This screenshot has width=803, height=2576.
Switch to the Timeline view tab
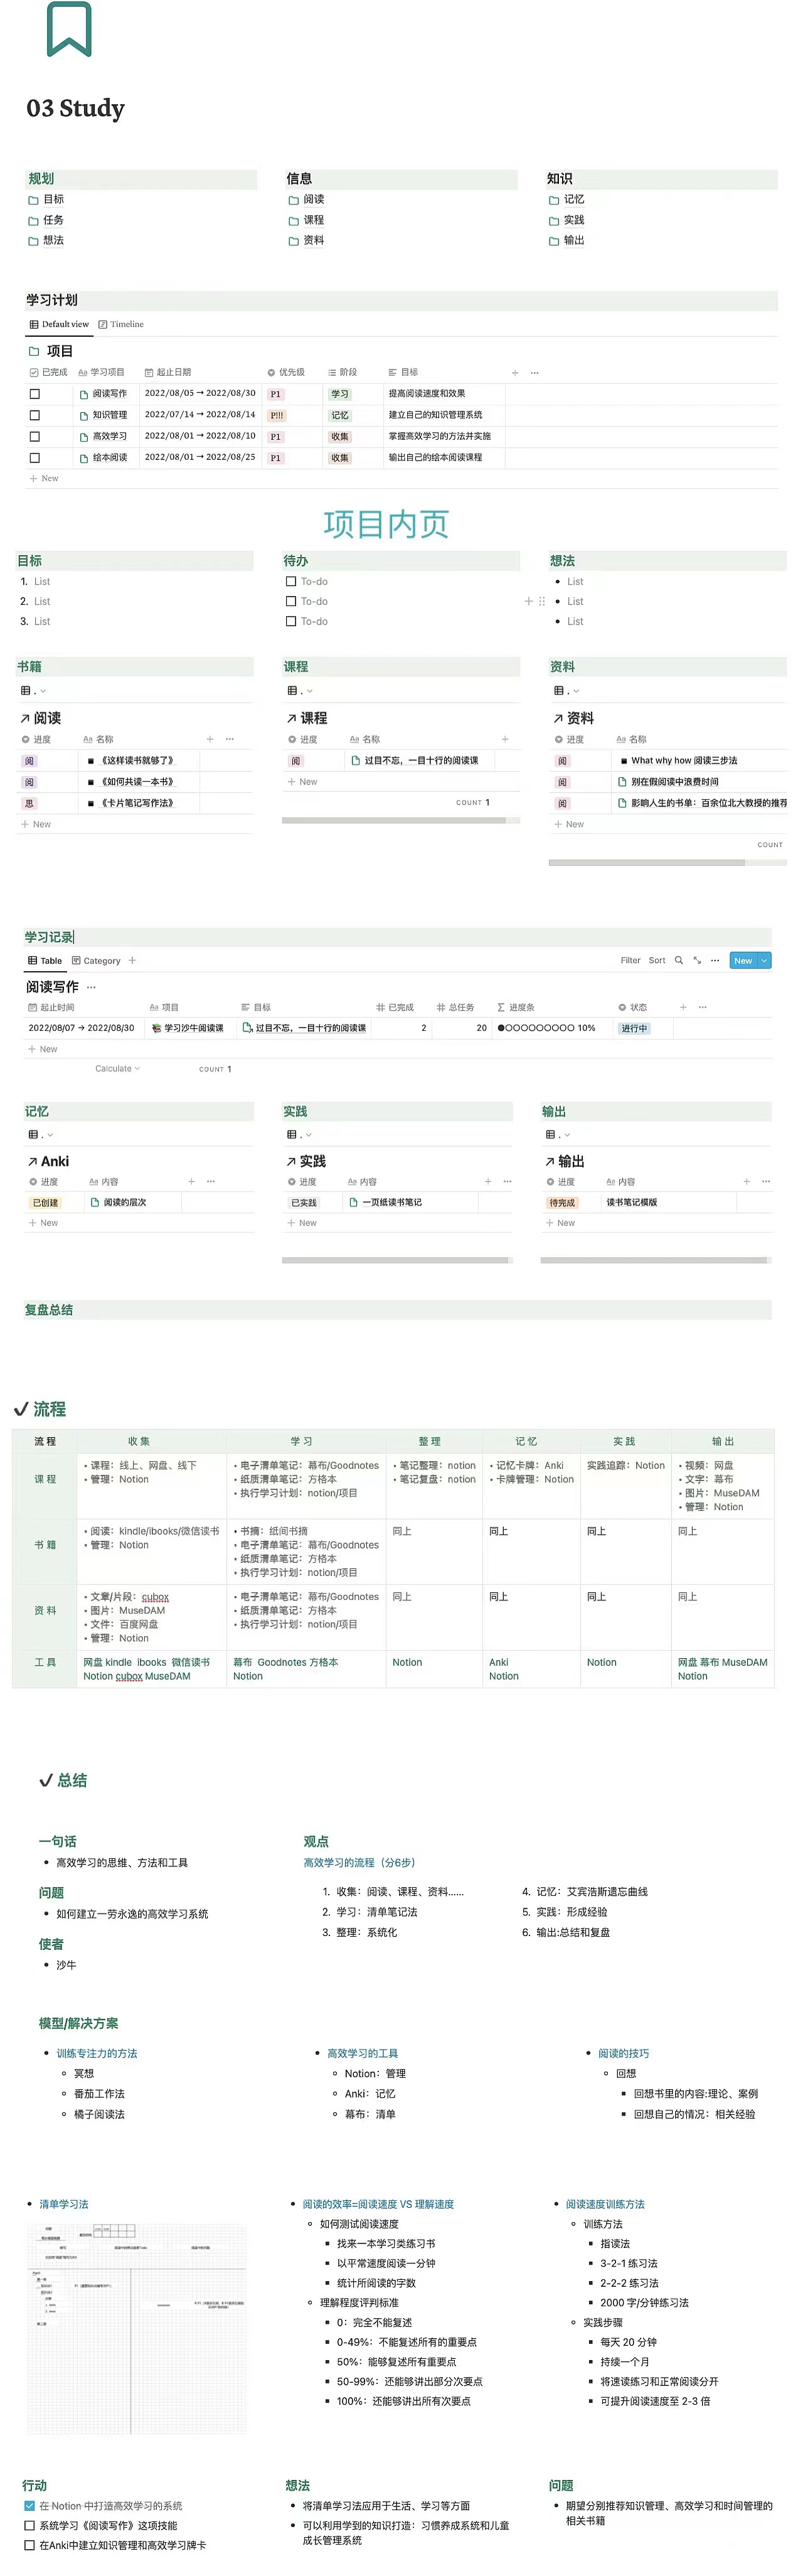[121, 324]
